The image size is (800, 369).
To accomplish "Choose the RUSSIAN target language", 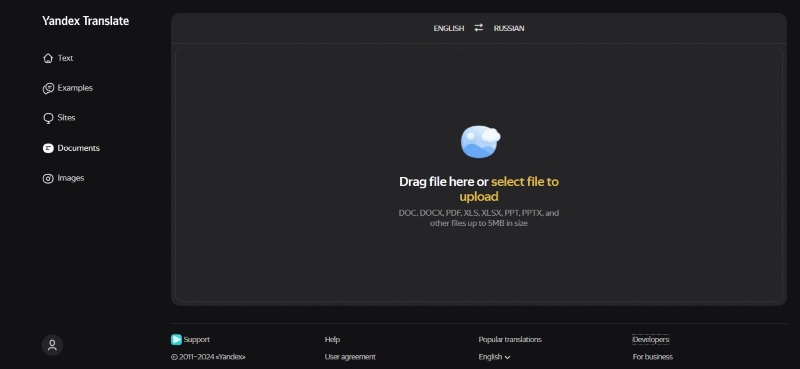I will click(509, 28).
